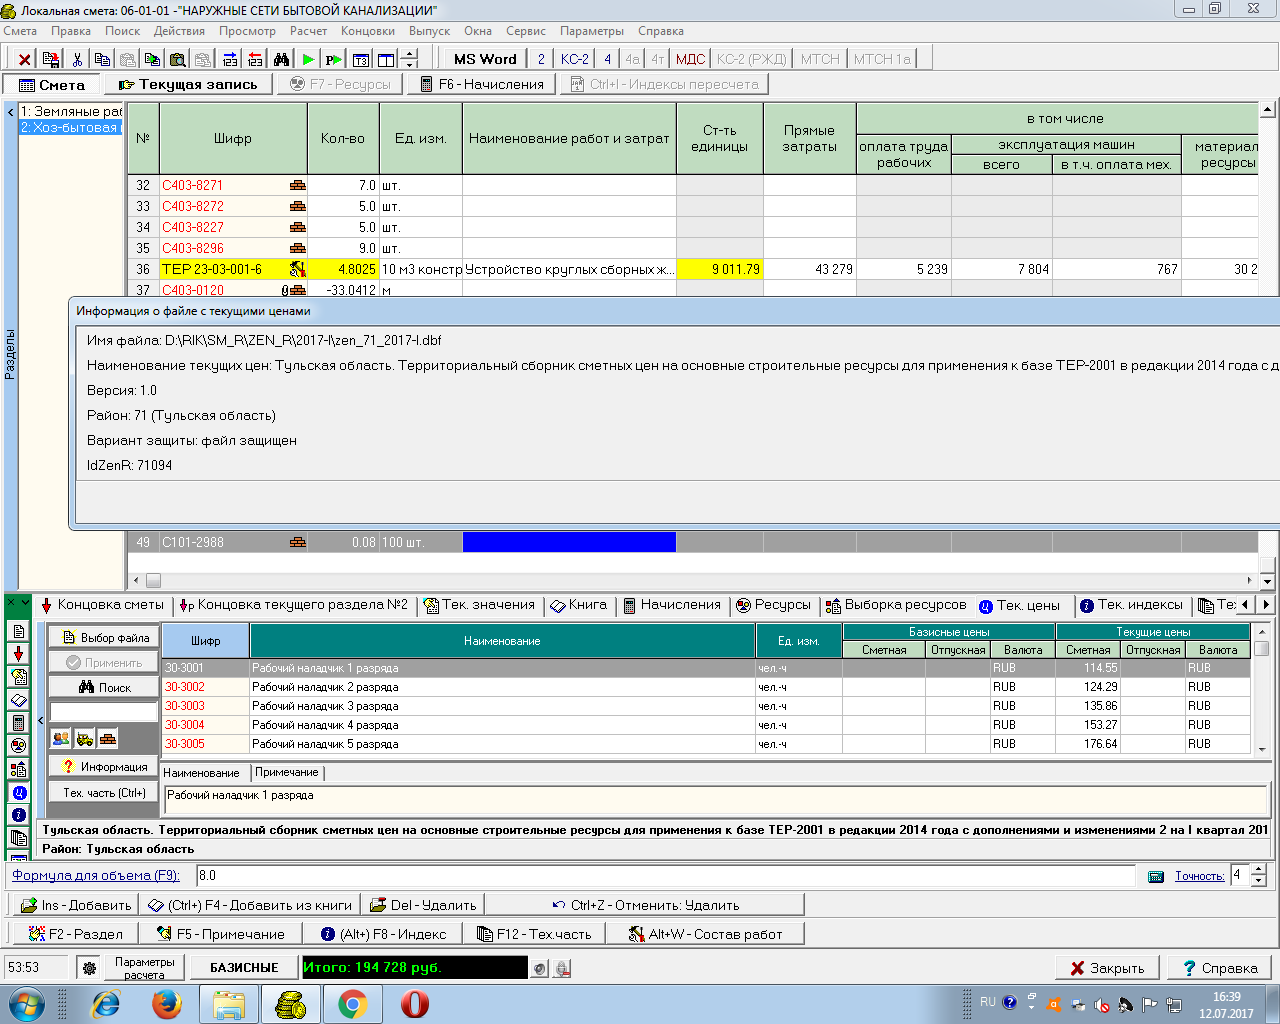Viewport: 1280px width, 1024px height.
Task: Toggle the machines filter icon below search field
Action: pos(85,739)
